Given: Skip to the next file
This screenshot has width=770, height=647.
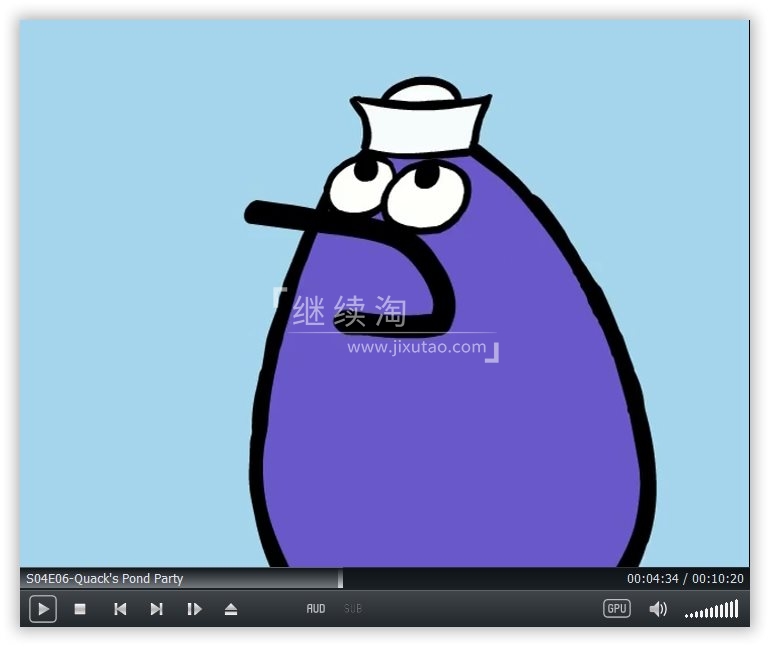Looking at the screenshot, I should [157, 609].
